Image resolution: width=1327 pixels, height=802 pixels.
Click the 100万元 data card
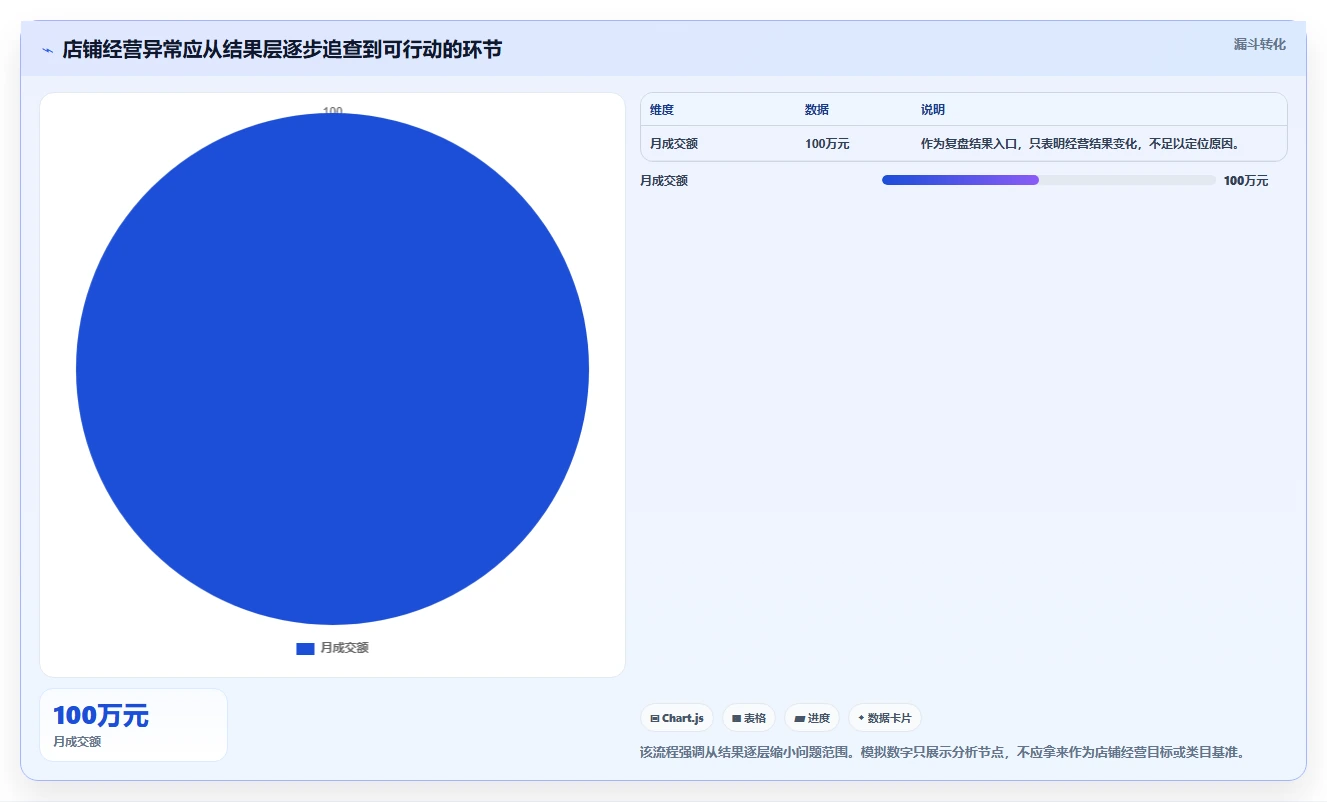click(x=133, y=725)
